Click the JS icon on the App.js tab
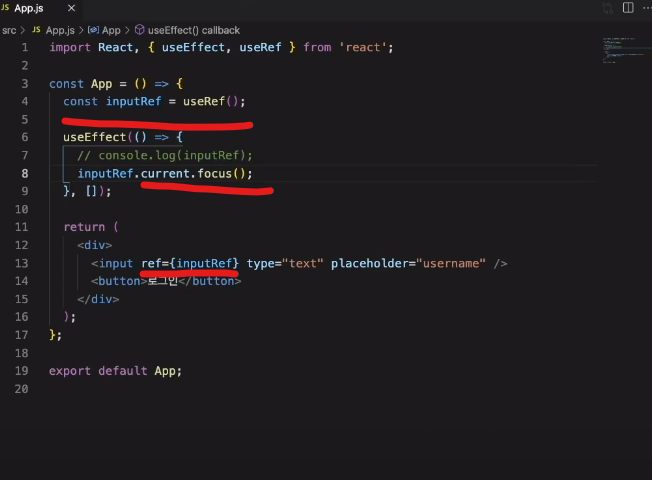Viewport: 652px width, 480px height. (5, 7)
